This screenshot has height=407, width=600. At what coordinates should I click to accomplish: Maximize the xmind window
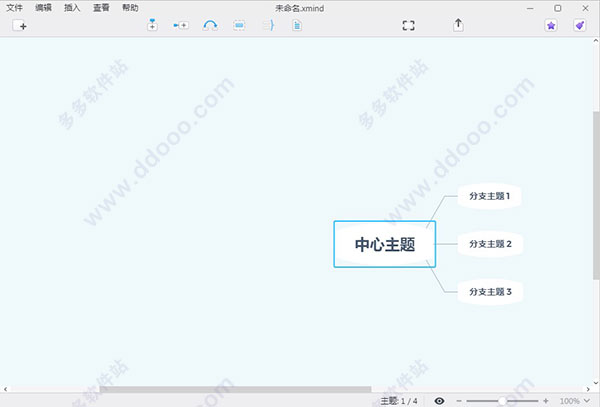[x=558, y=8]
